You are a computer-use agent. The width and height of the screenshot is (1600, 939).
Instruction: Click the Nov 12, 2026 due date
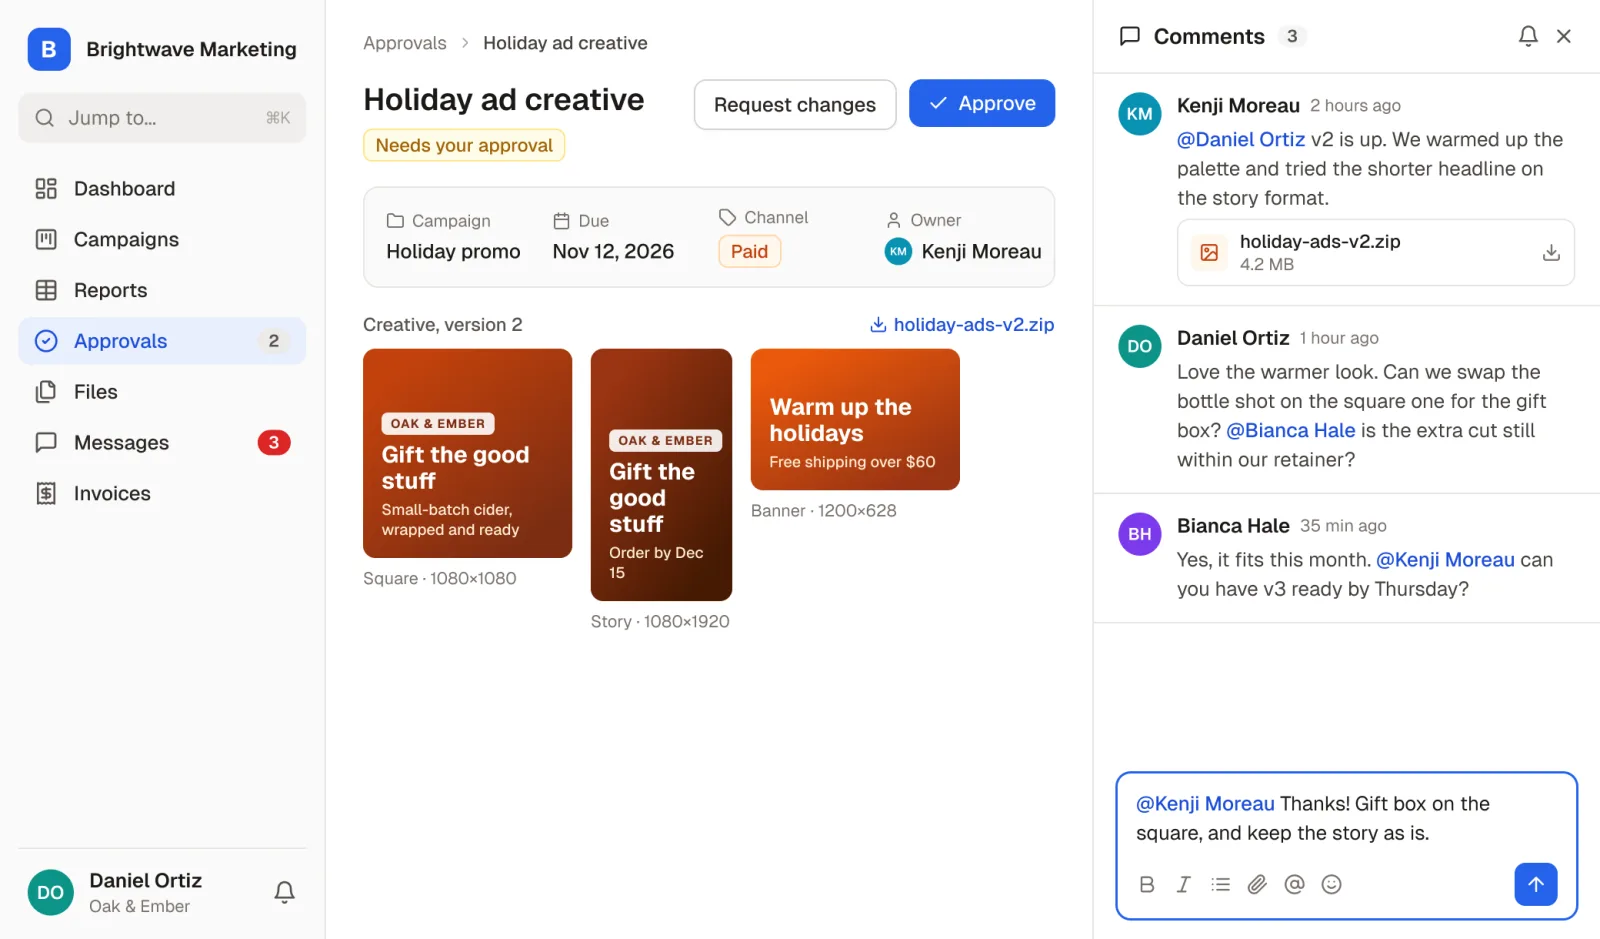(x=613, y=252)
